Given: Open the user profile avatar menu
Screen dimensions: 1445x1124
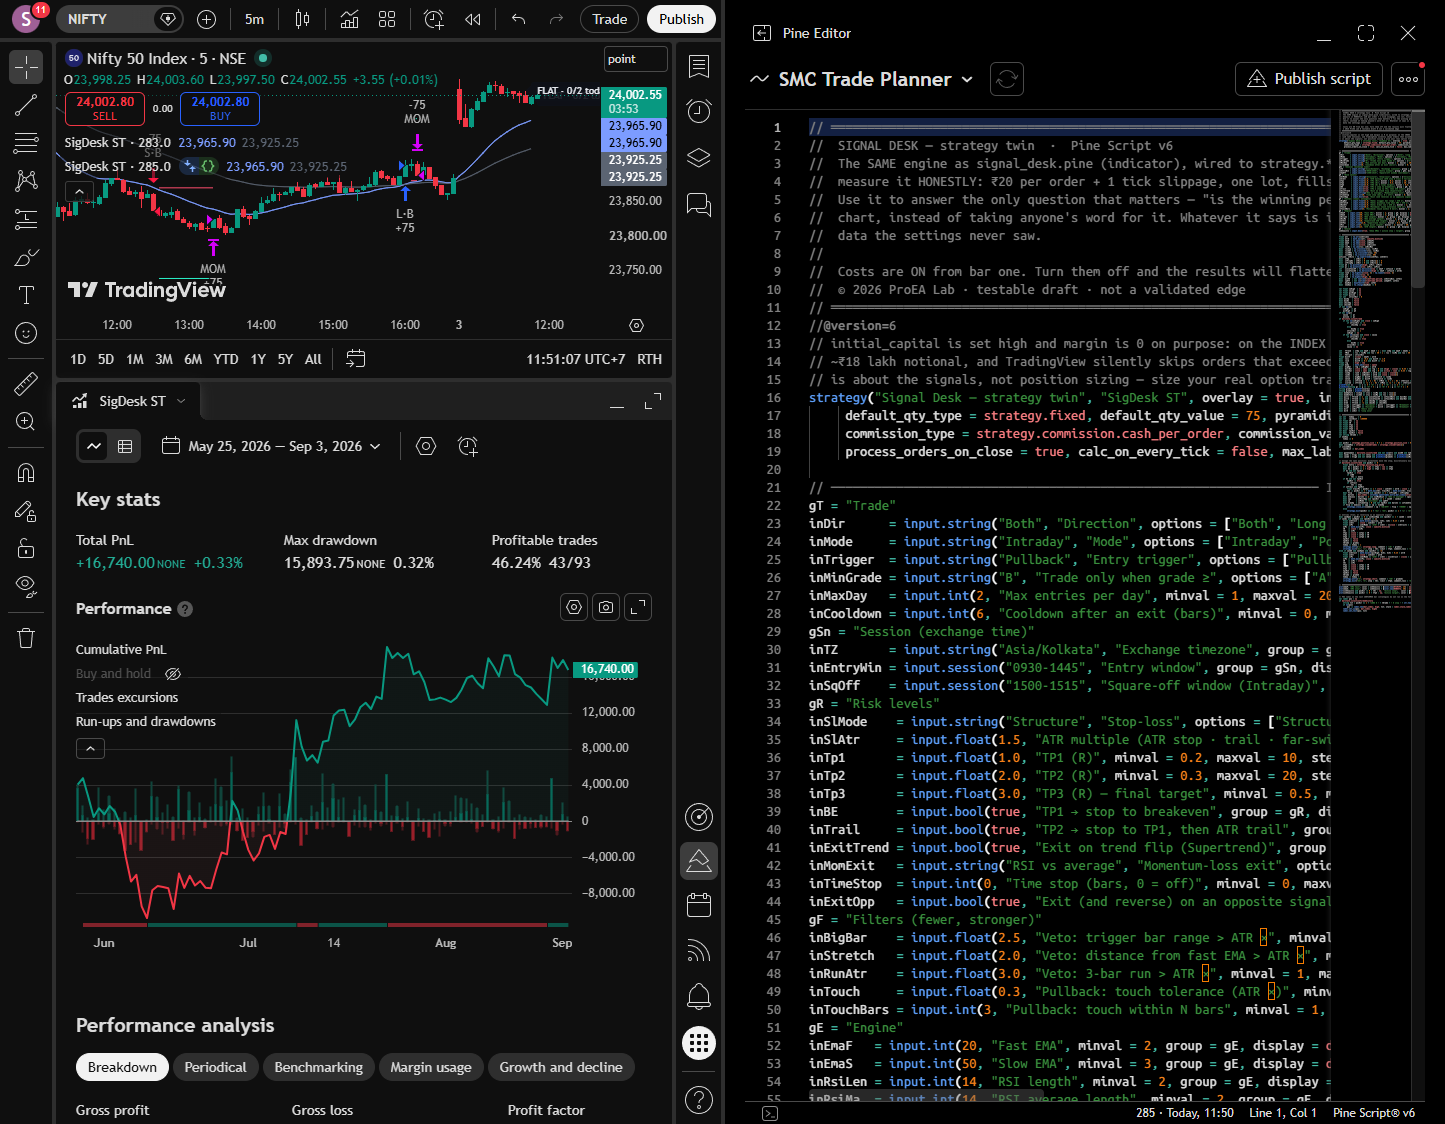Looking at the screenshot, I should tap(26, 19).
